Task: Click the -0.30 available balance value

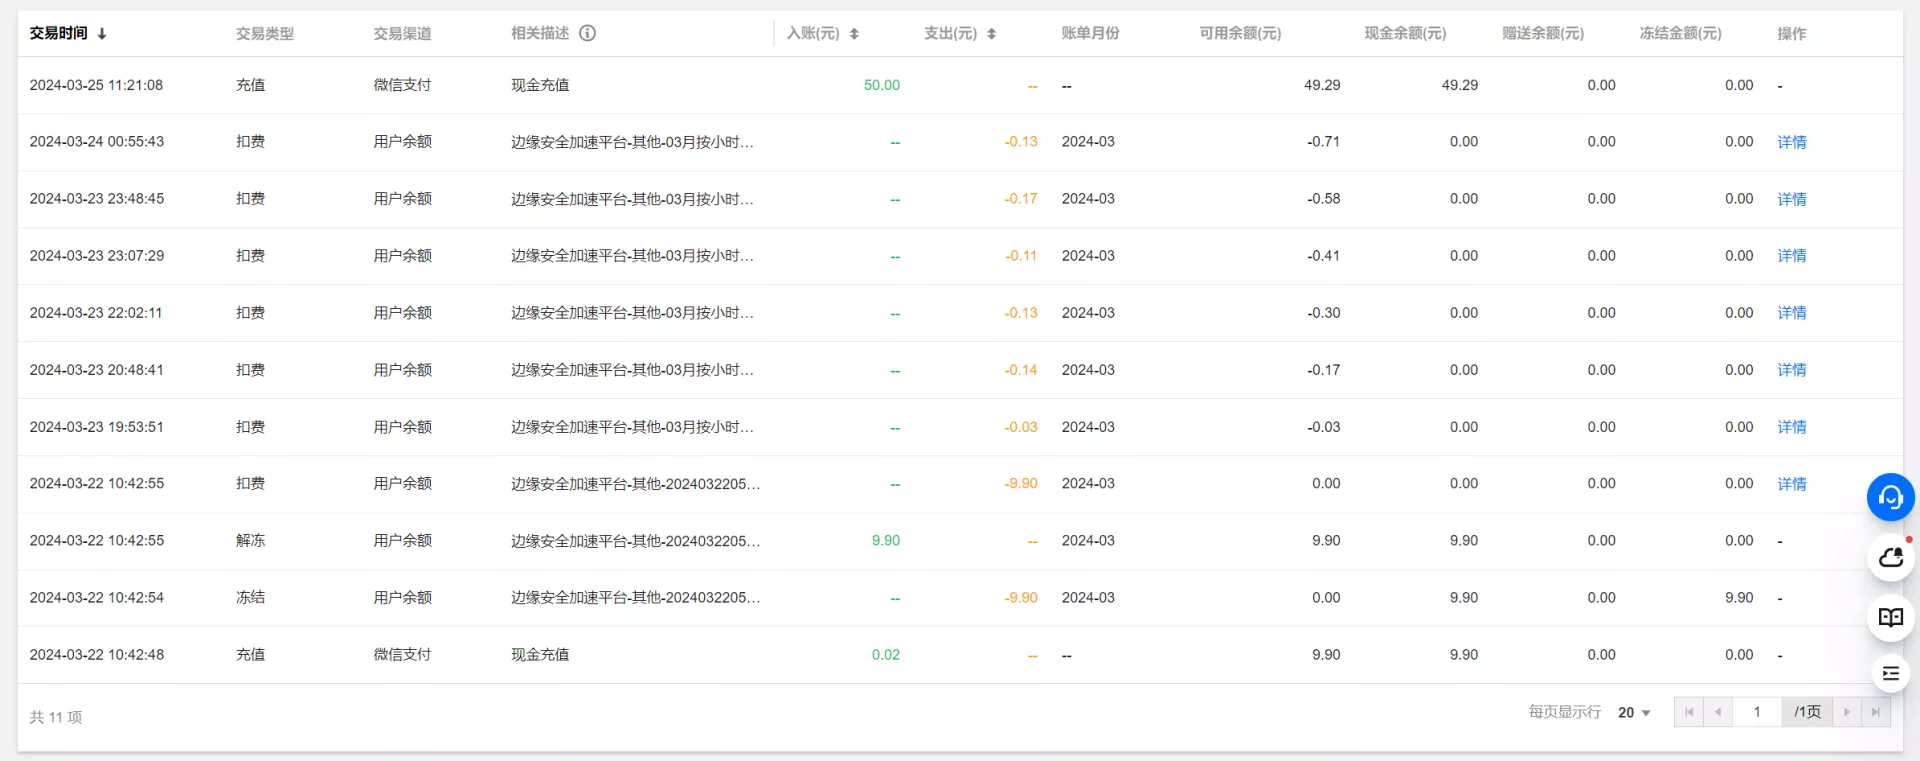Action: coord(1324,313)
